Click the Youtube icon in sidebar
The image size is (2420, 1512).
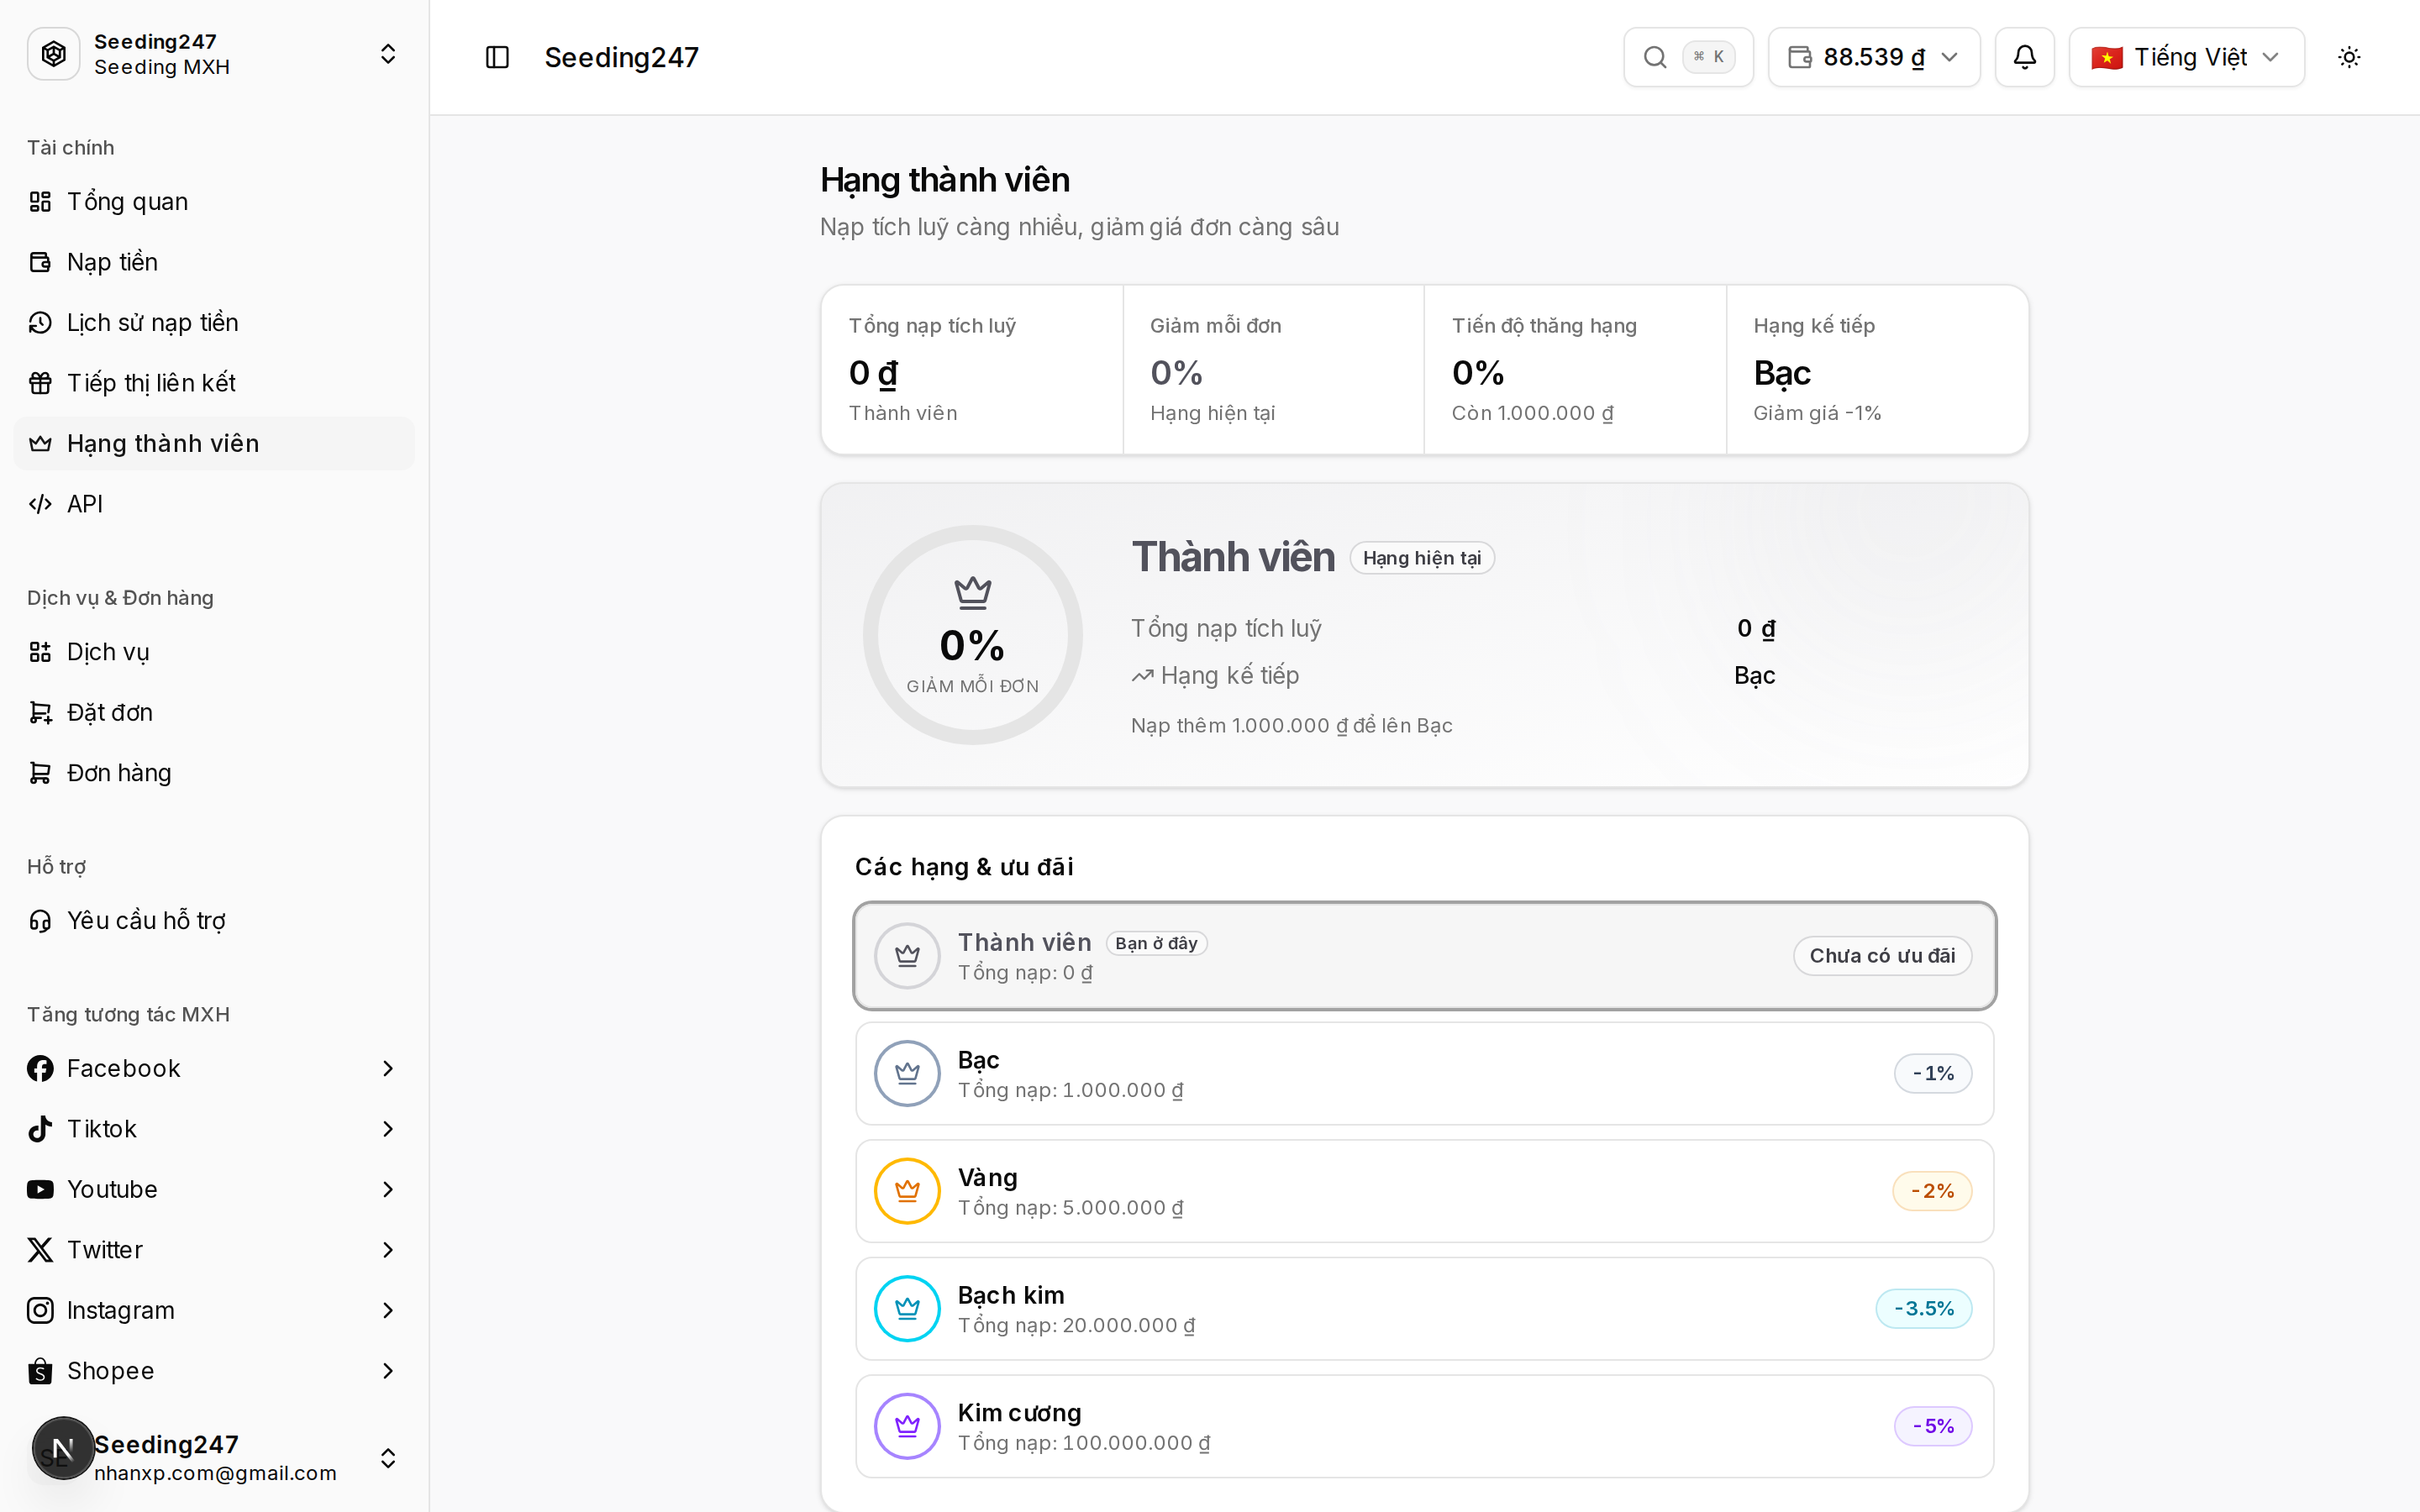click(40, 1190)
